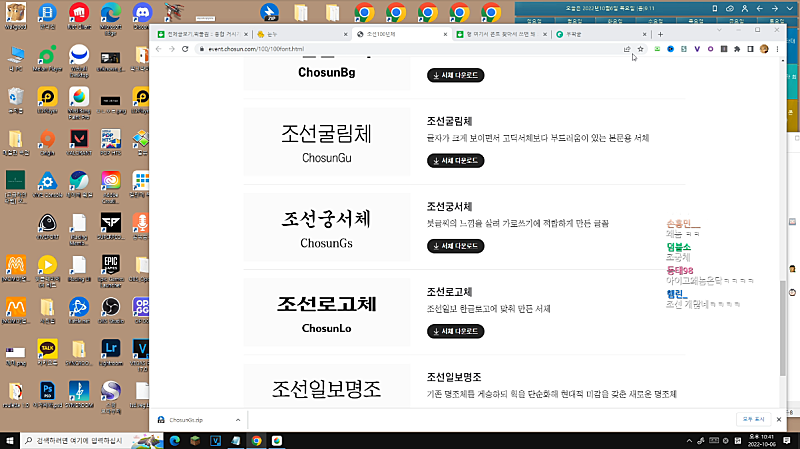Click the purple V extension icon

tap(697, 49)
